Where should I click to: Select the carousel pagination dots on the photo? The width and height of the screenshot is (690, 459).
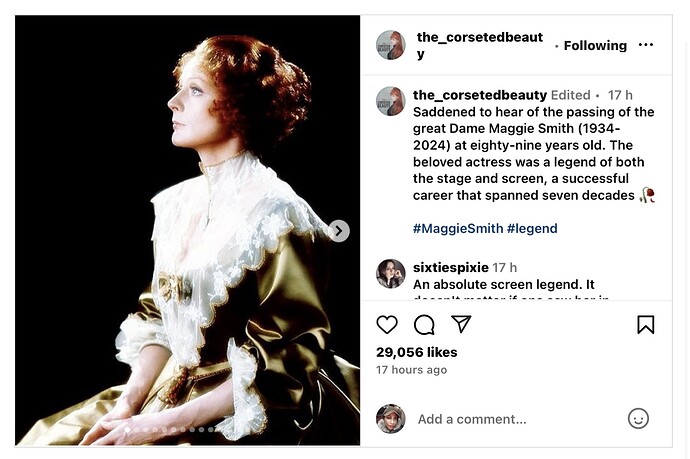pos(170,430)
